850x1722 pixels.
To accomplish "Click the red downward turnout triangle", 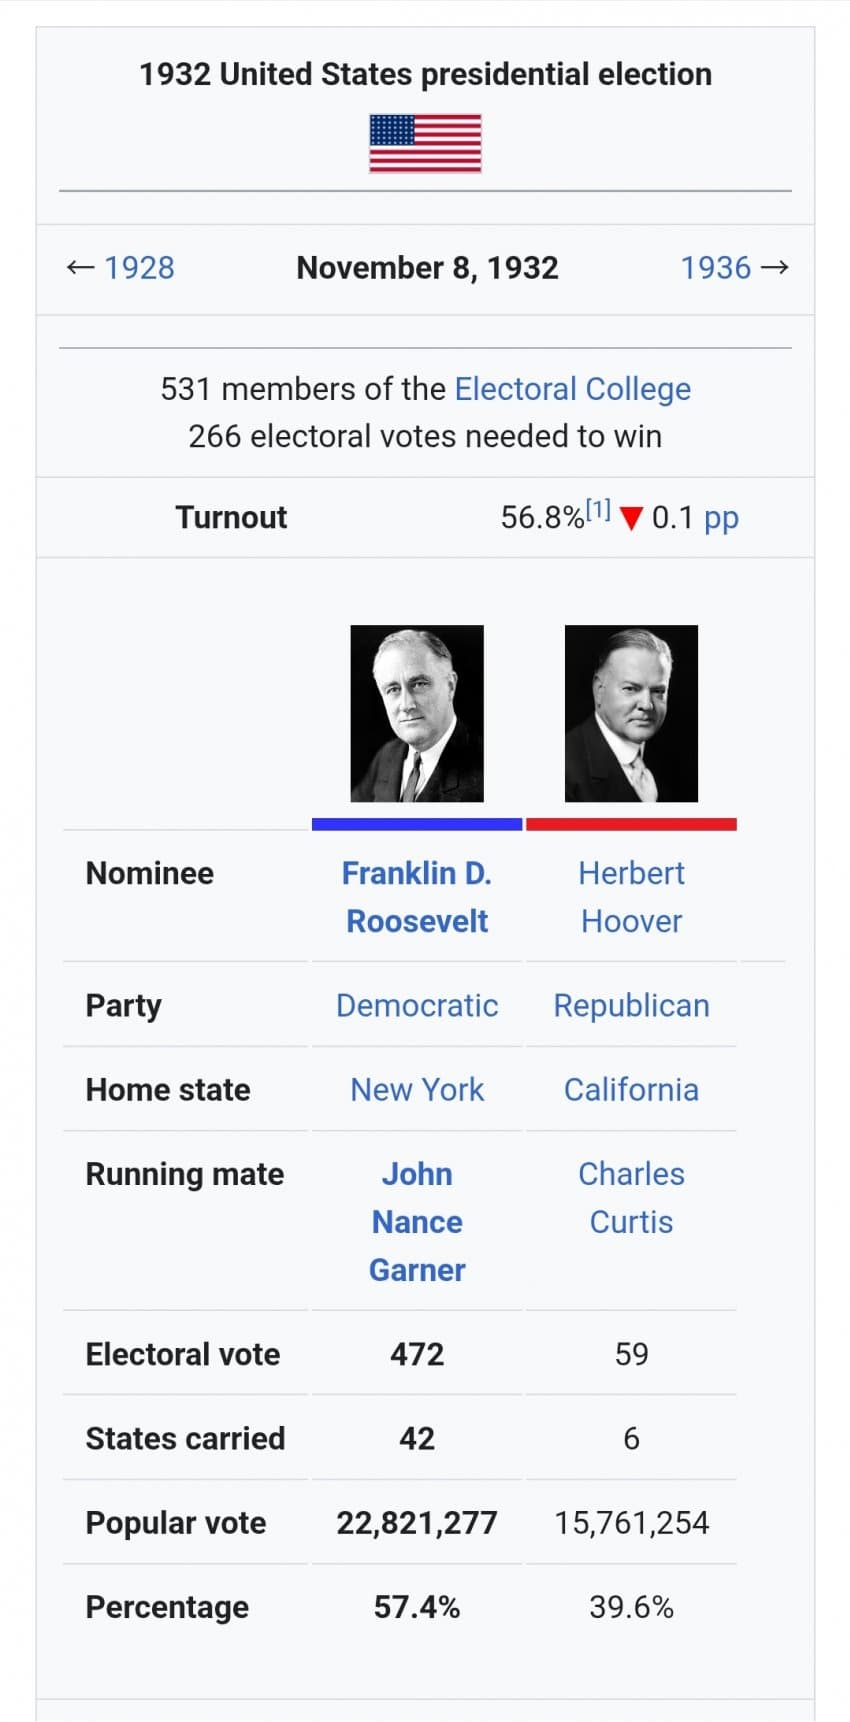I will click(x=631, y=518).
